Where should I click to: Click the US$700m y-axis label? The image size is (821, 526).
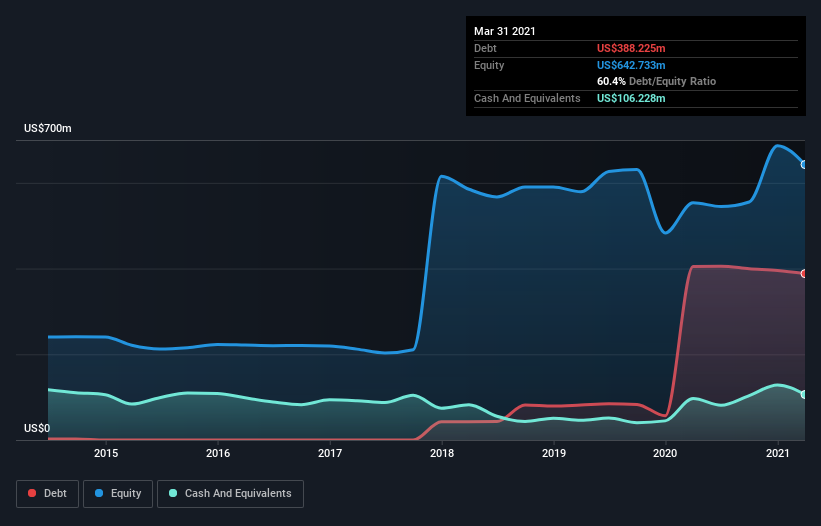click(x=48, y=128)
